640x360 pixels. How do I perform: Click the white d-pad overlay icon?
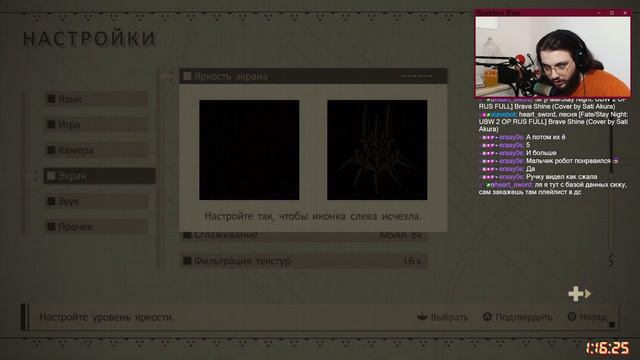[x=576, y=293]
